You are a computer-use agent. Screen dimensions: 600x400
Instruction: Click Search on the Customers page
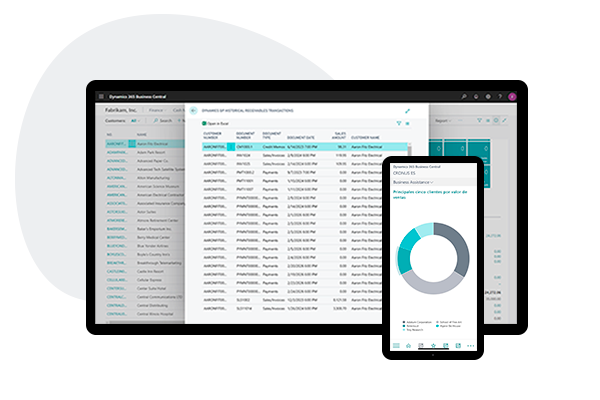click(x=163, y=121)
